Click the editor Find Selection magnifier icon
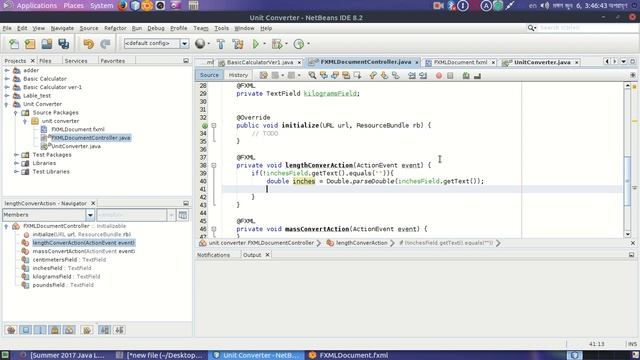640x360 pixels. click(312, 76)
